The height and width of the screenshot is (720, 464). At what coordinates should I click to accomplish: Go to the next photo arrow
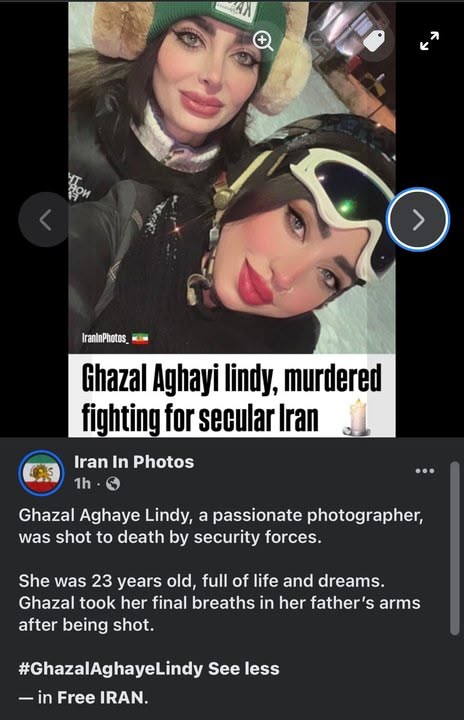pos(418,219)
